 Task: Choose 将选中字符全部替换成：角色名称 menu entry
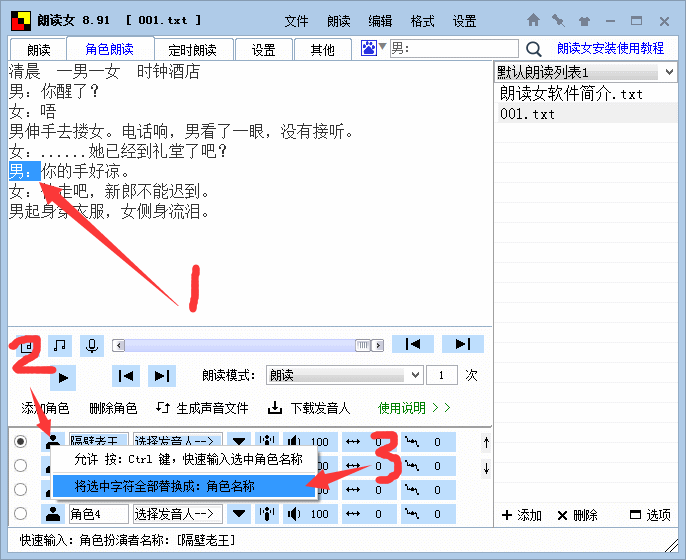point(165,486)
